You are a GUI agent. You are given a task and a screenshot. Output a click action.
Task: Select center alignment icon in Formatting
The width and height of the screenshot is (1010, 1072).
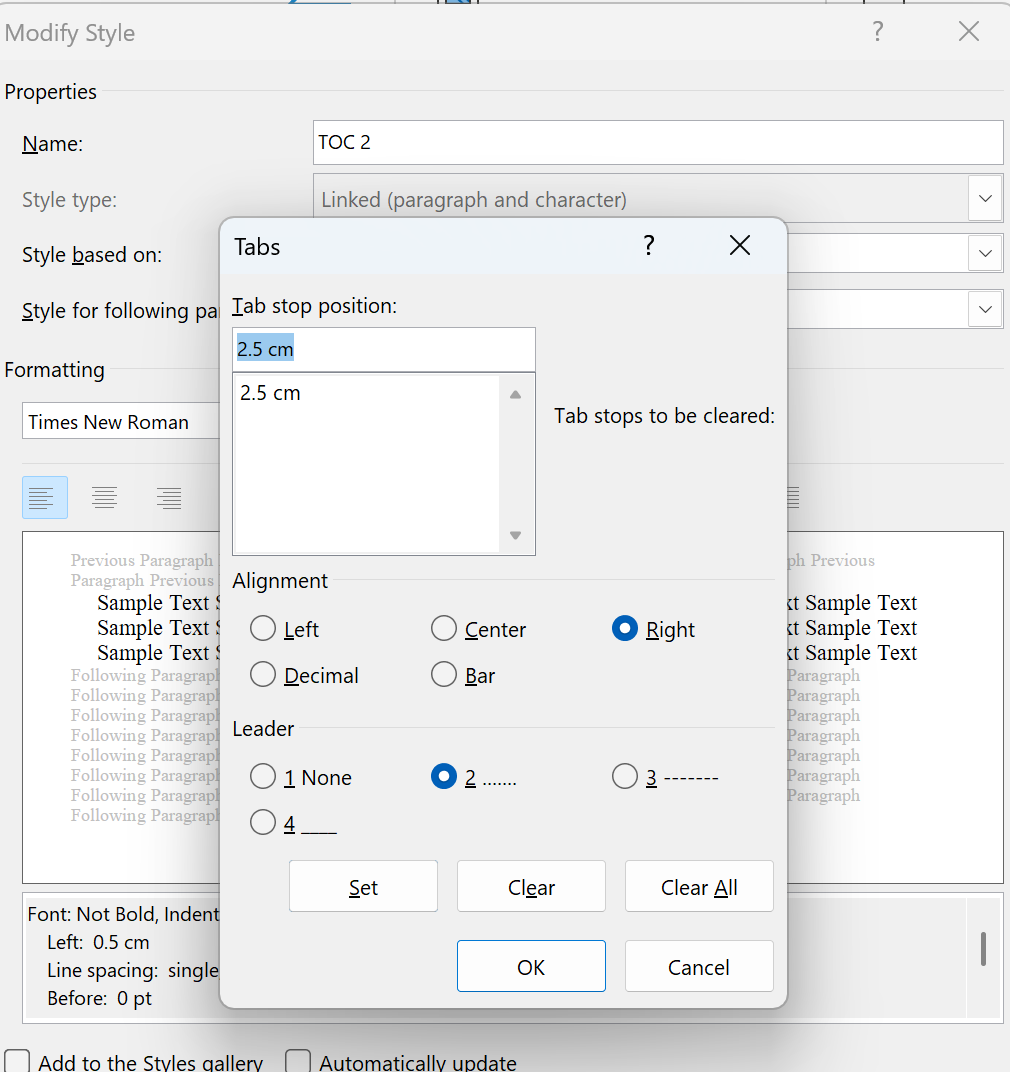click(105, 498)
